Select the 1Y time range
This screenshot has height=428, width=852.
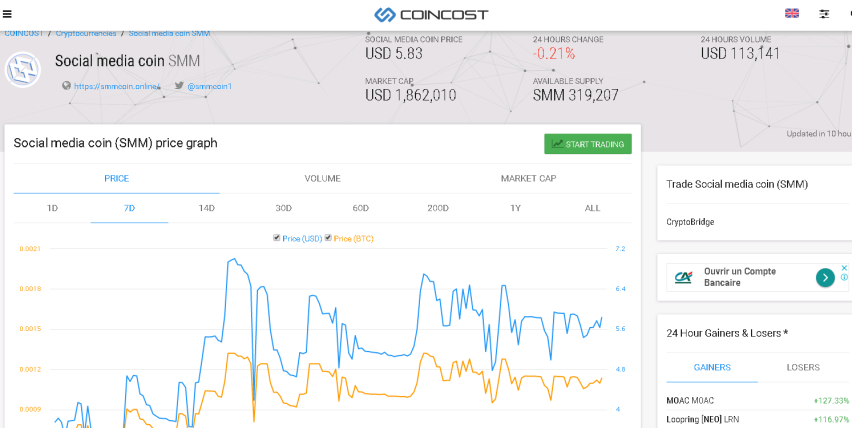pos(516,208)
